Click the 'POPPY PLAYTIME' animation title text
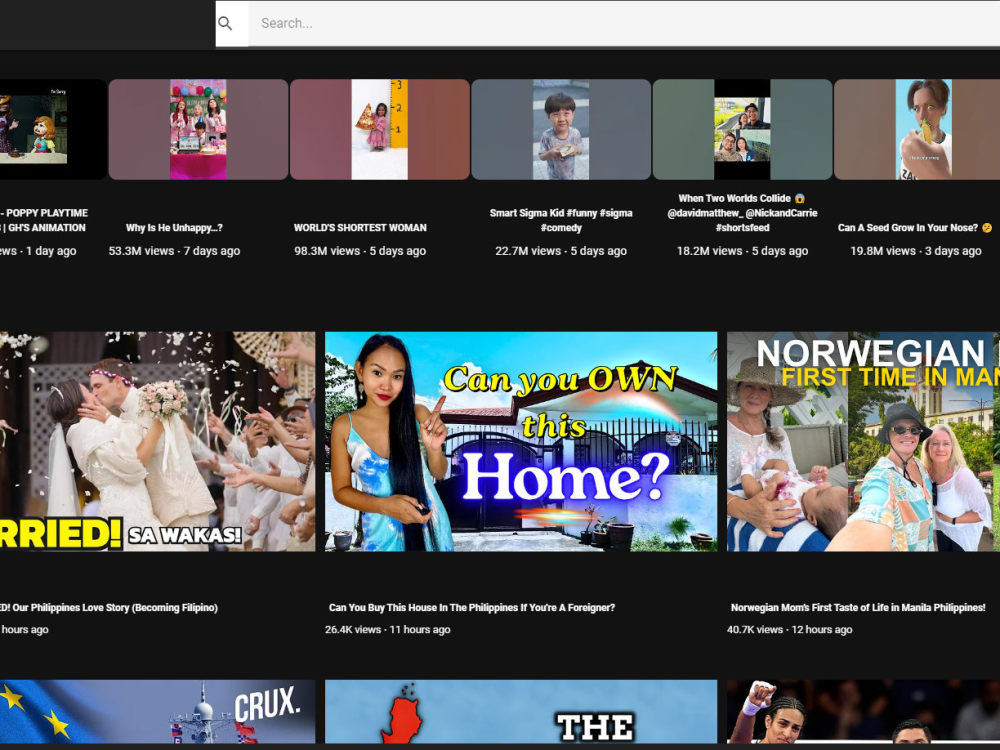 [x=43, y=220]
